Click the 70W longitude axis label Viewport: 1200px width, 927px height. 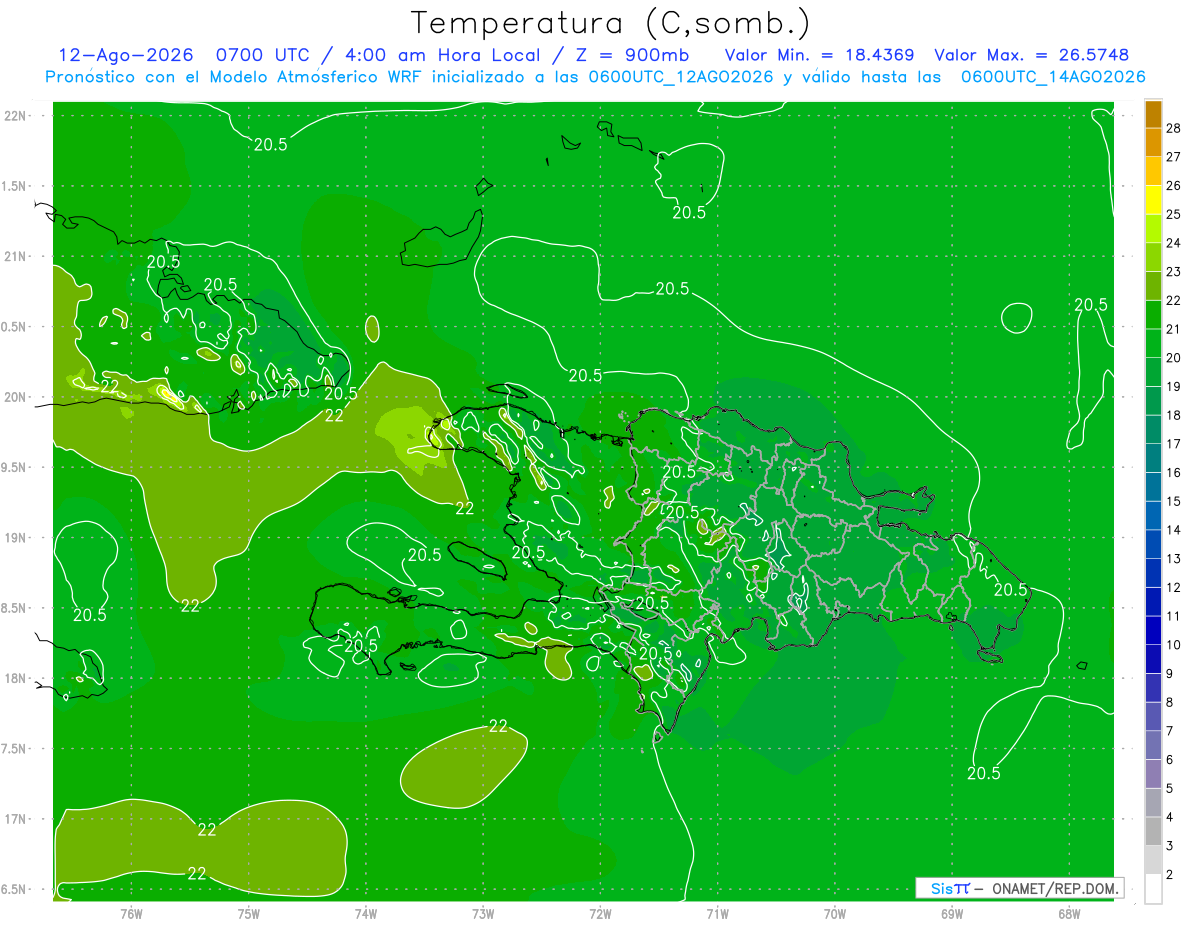(835, 914)
